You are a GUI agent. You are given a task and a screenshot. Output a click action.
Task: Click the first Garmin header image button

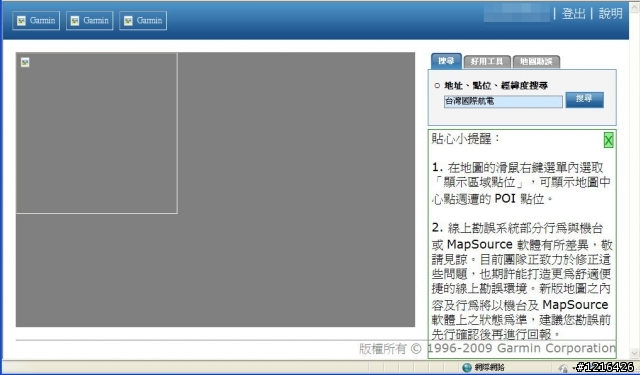(x=36, y=20)
